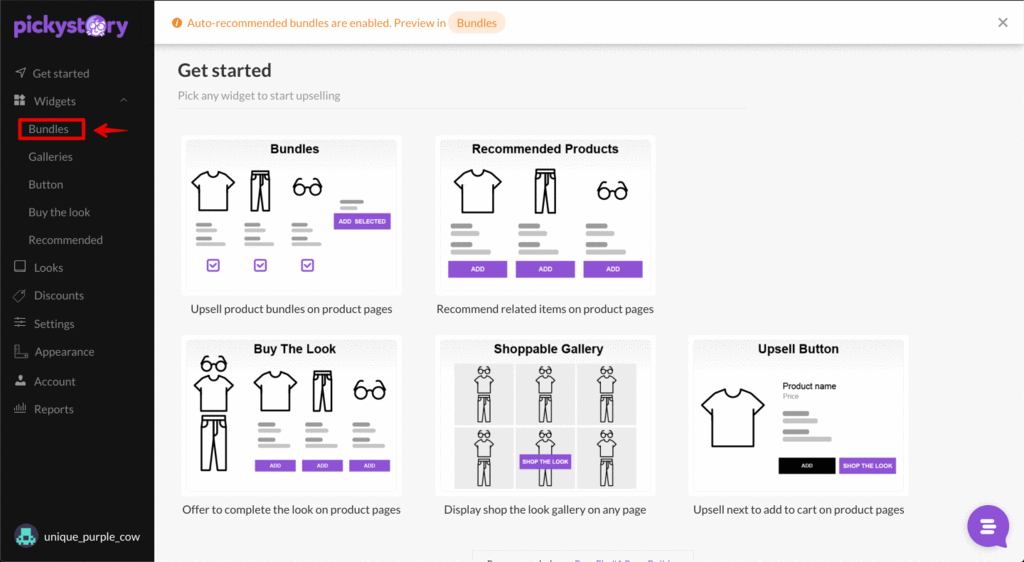The width and height of the screenshot is (1024, 562).
Task: Select the Upsell Button widget card
Action: [x=798, y=415]
